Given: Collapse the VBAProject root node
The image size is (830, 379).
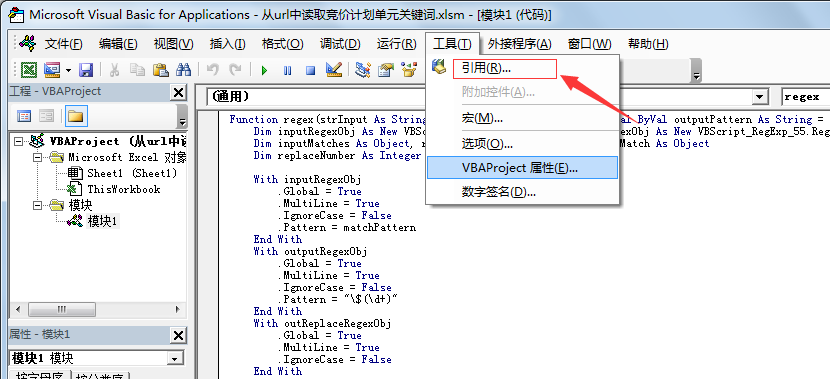Looking at the screenshot, I should (19, 141).
